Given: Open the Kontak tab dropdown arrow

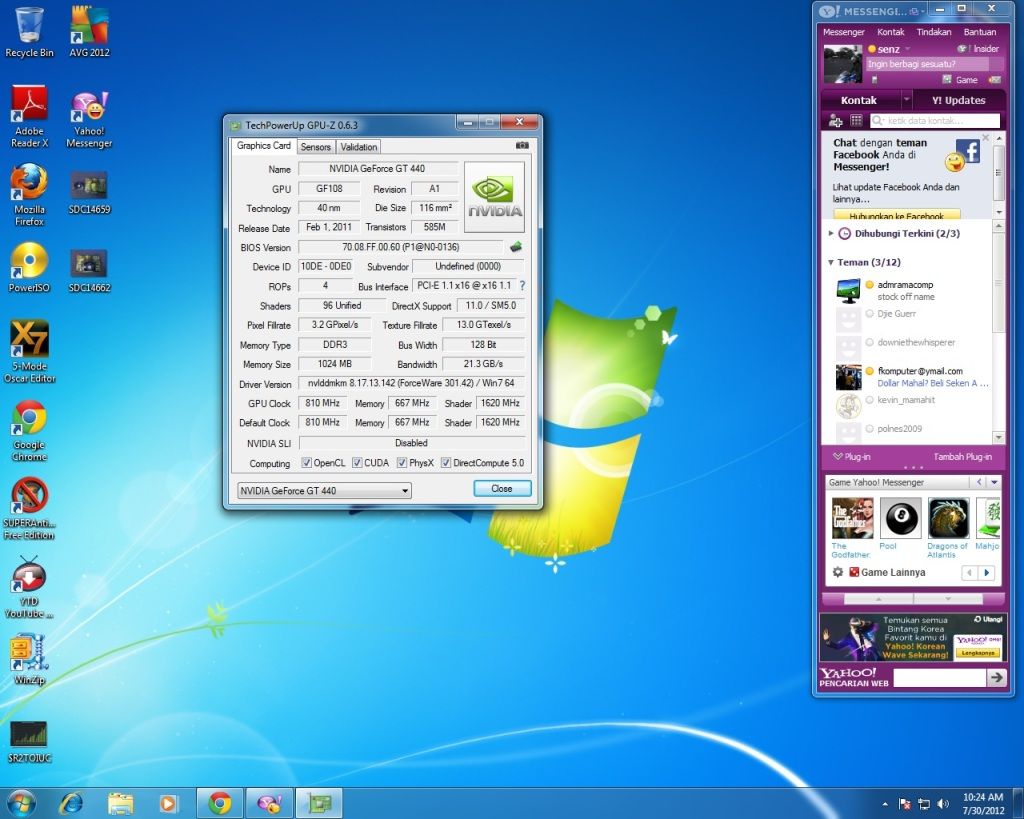Looking at the screenshot, I should tap(906, 100).
